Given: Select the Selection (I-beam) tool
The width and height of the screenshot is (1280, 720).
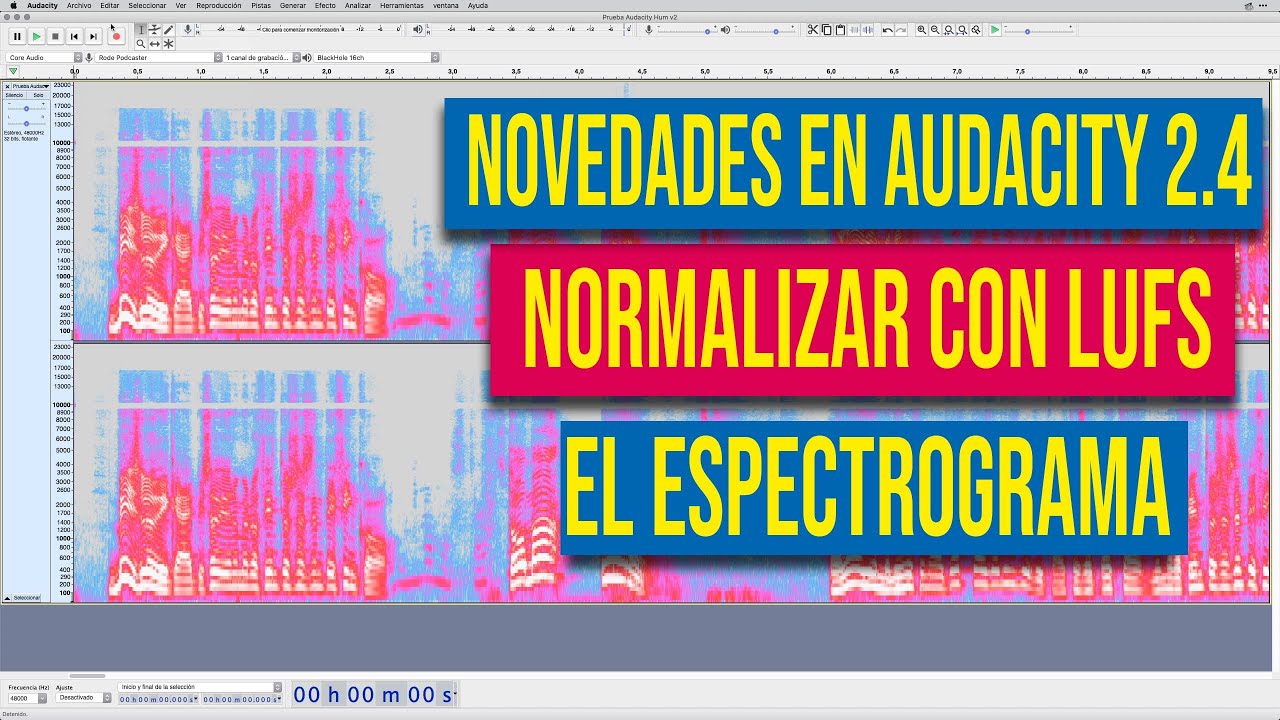Looking at the screenshot, I should click(141, 30).
